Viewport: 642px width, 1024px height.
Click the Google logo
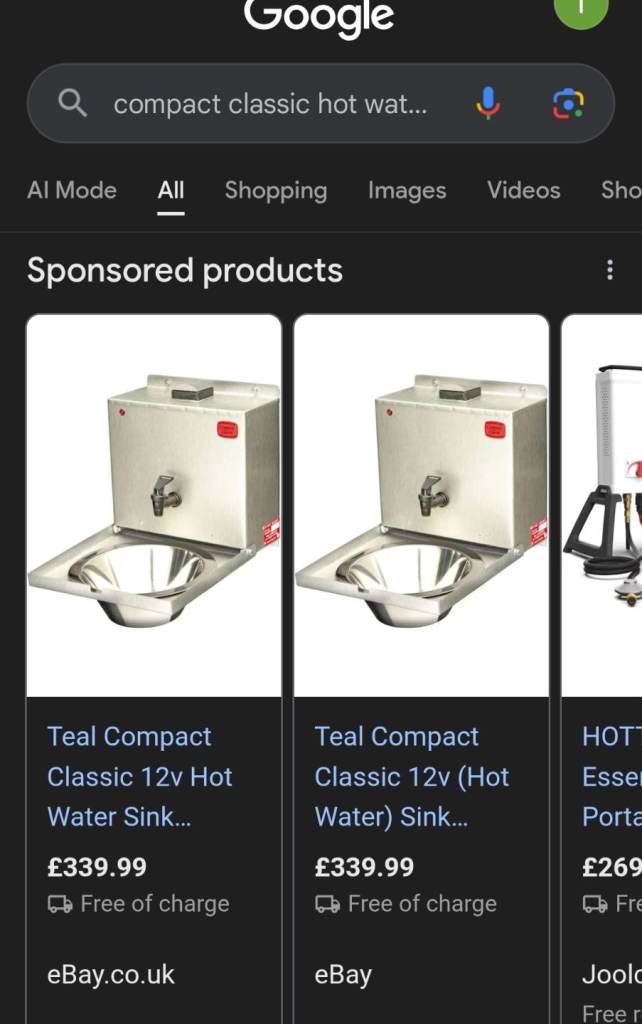319,16
